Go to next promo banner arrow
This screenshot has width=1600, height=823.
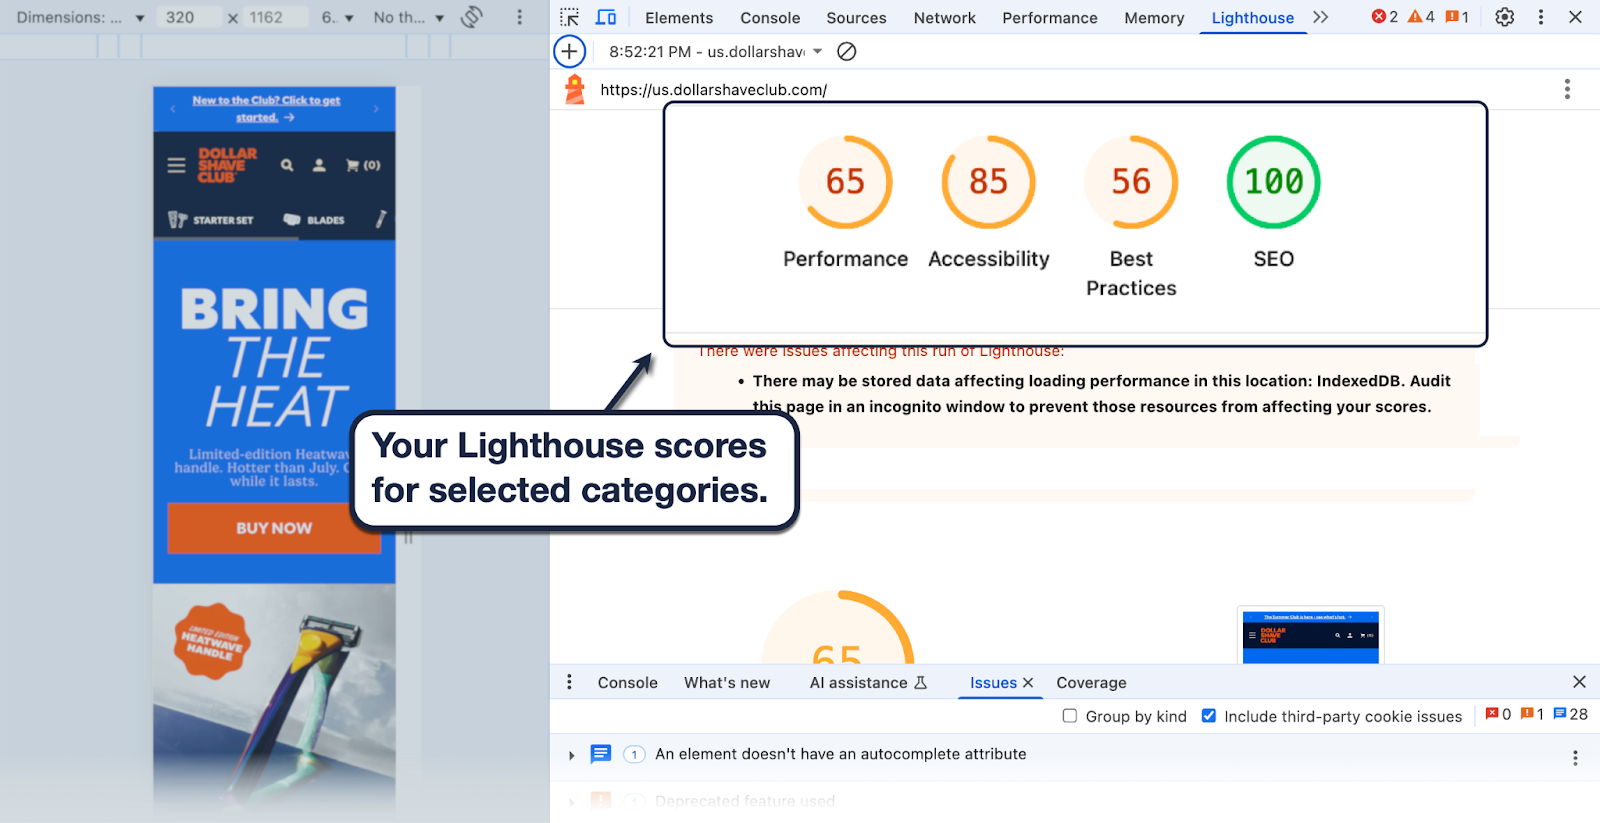coord(376,109)
